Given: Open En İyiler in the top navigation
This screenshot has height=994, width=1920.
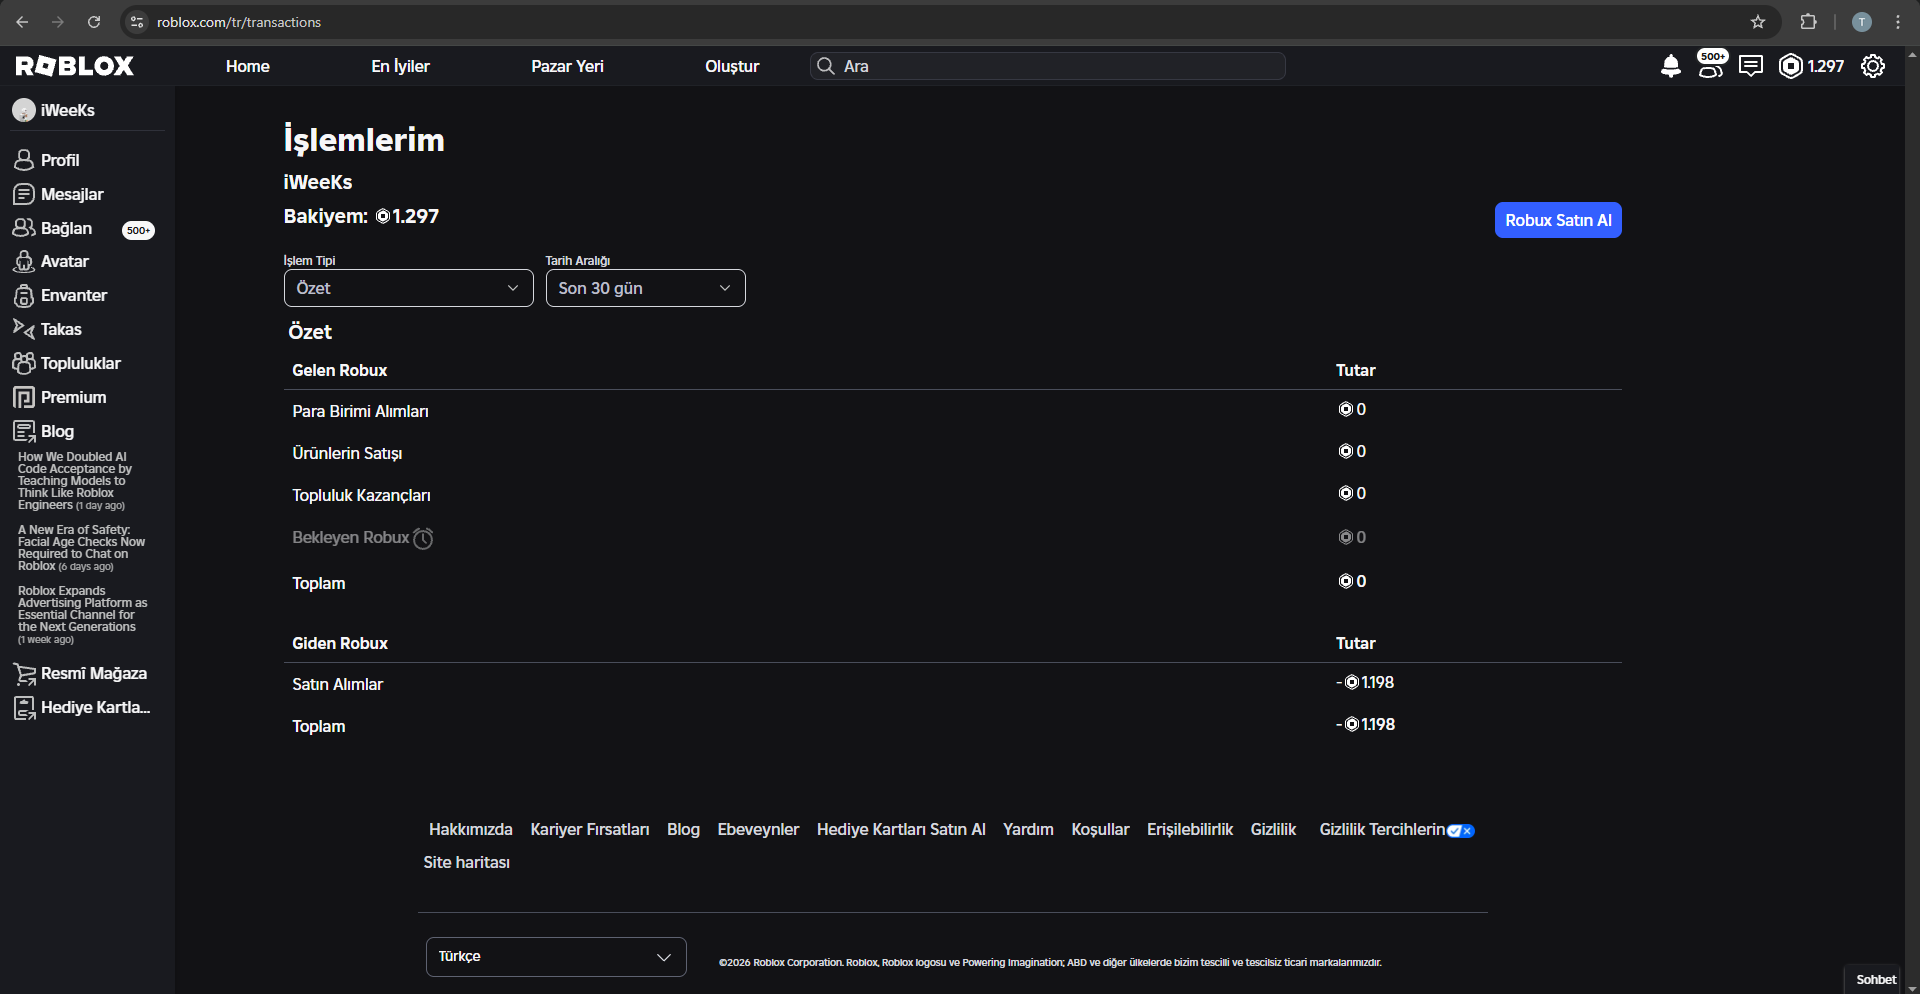Looking at the screenshot, I should [400, 66].
